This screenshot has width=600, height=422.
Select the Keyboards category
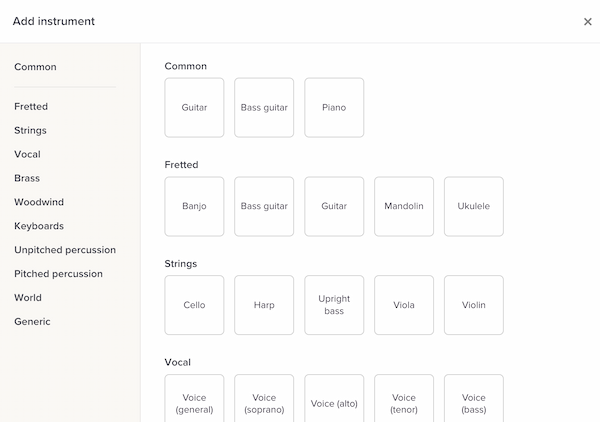click(x=39, y=226)
